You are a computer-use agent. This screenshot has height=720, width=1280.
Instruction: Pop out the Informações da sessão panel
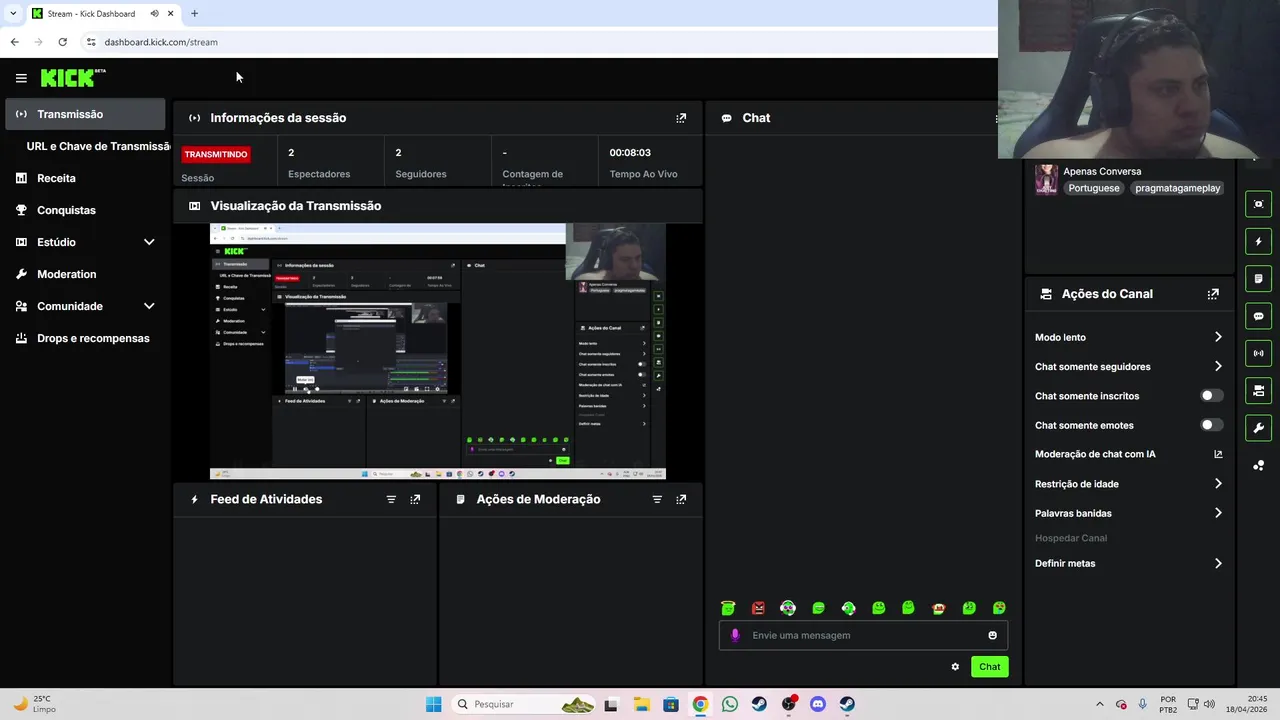[681, 118]
